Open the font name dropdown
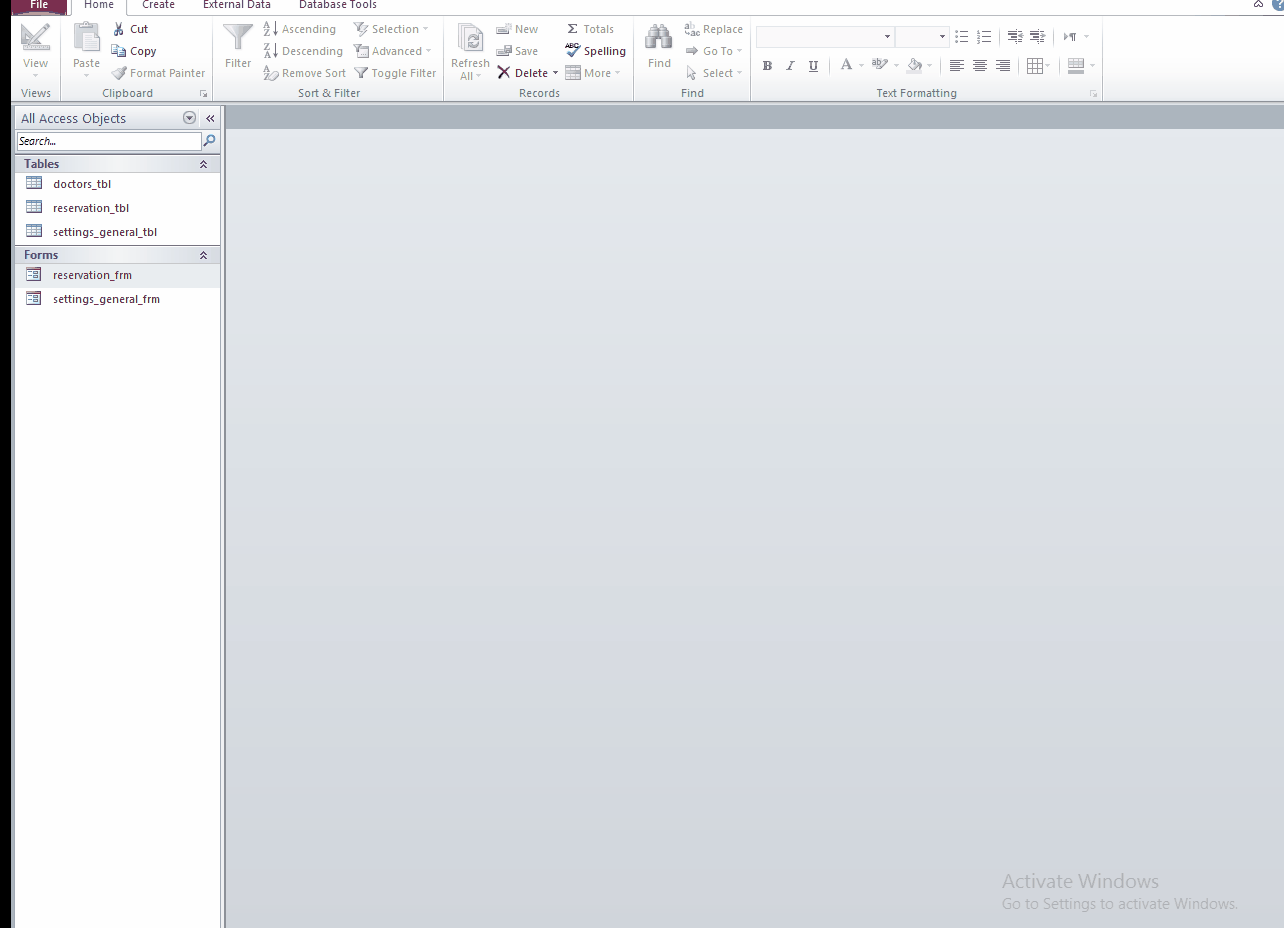This screenshot has height=928, width=1284. click(887, 37)
